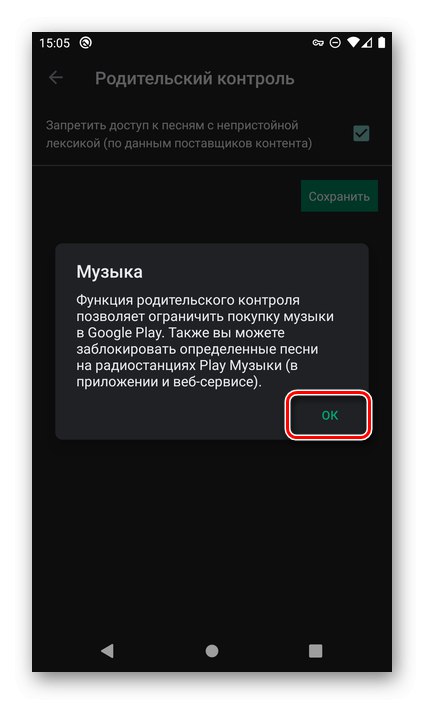Viewport: 424px width, 704px height.
Task: Uncheck the explicit songs restriction checkbox
Action: (361, 133)
